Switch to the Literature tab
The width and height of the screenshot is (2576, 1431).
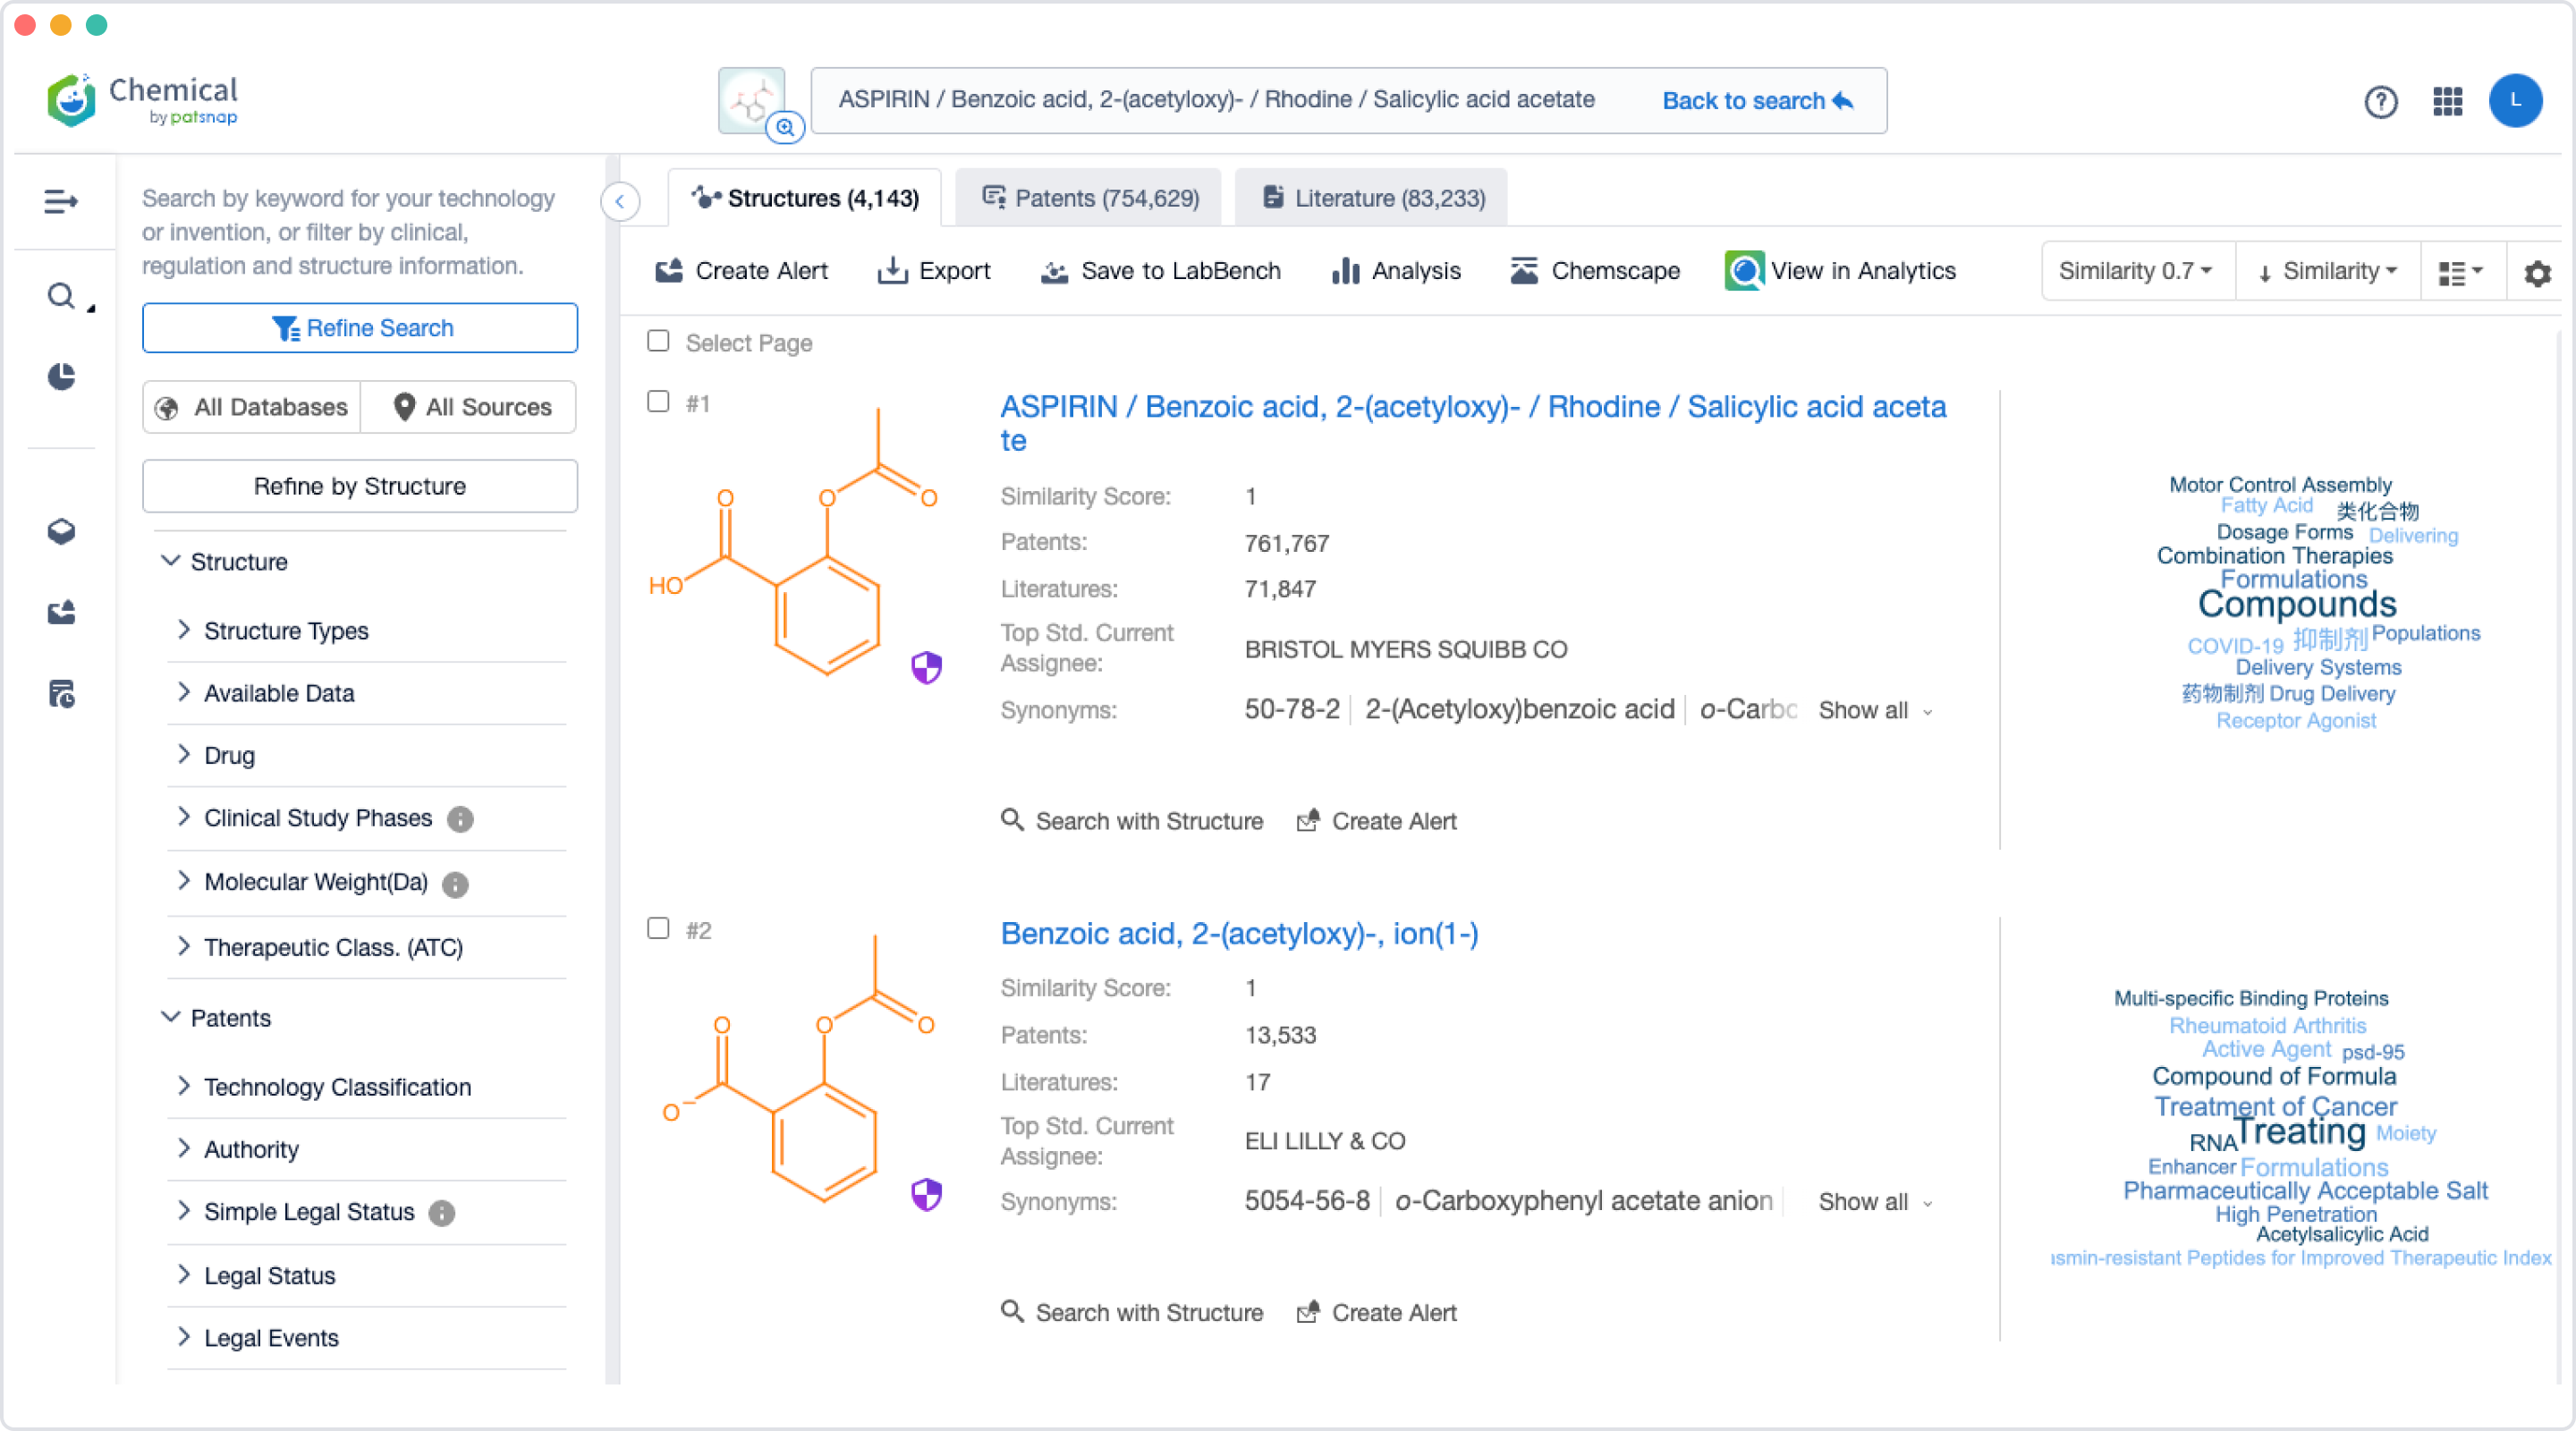click(1373, 198)
